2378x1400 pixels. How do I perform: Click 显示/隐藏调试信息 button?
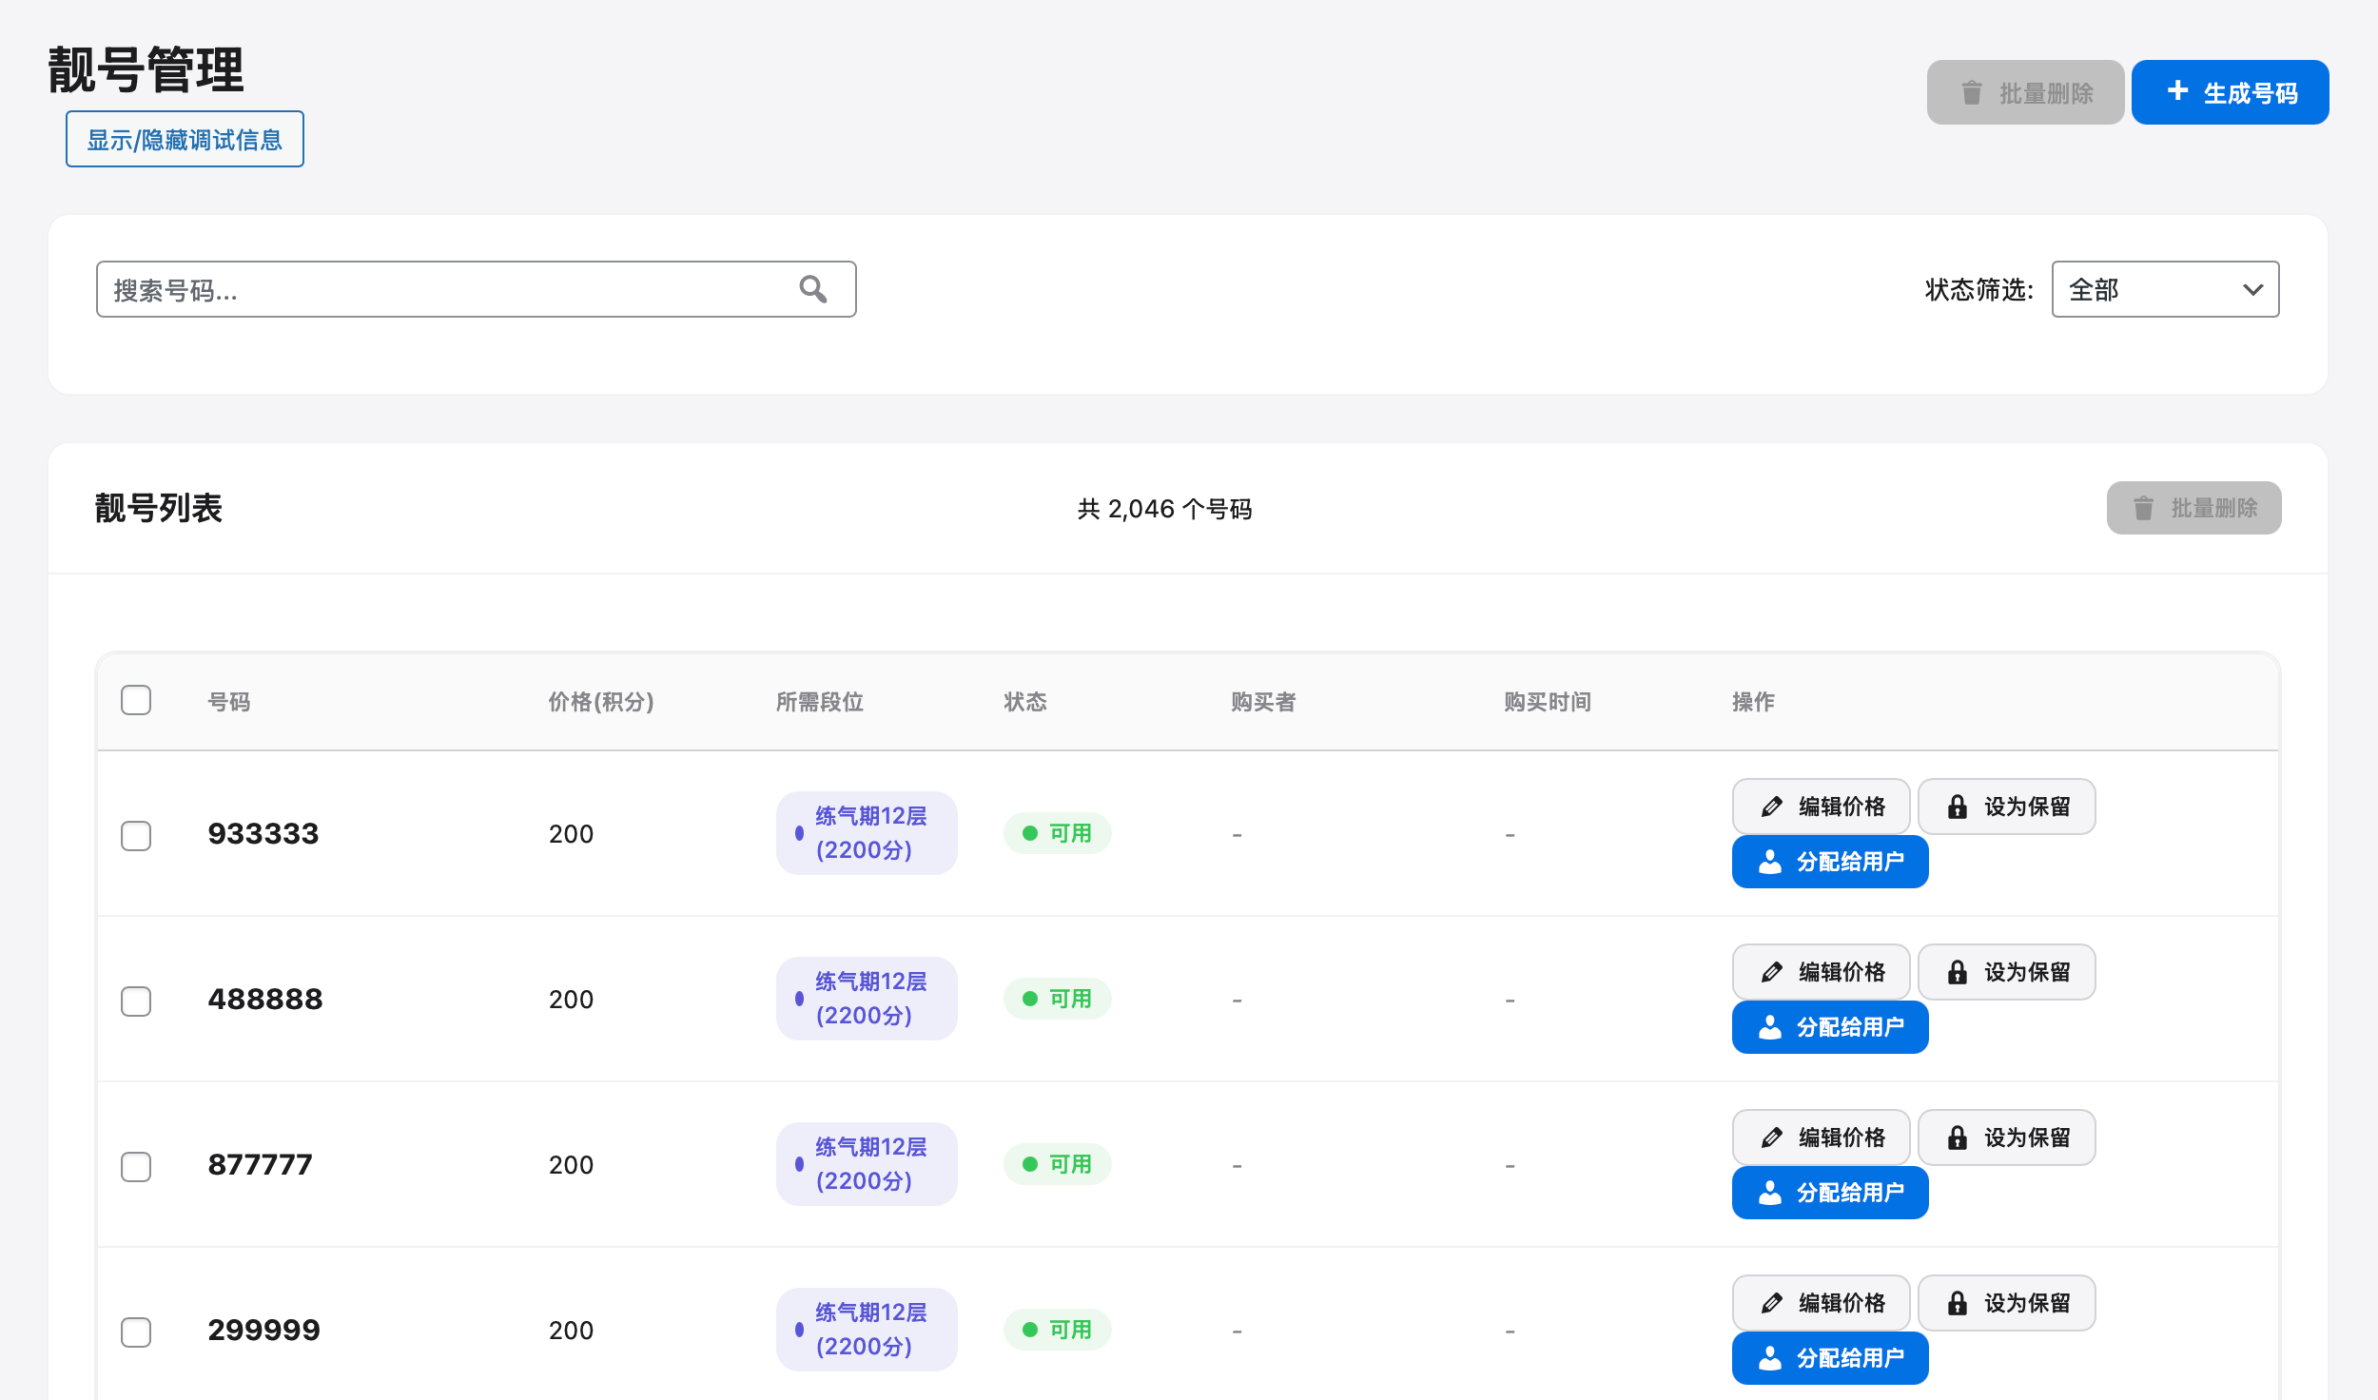coord(185,139)
